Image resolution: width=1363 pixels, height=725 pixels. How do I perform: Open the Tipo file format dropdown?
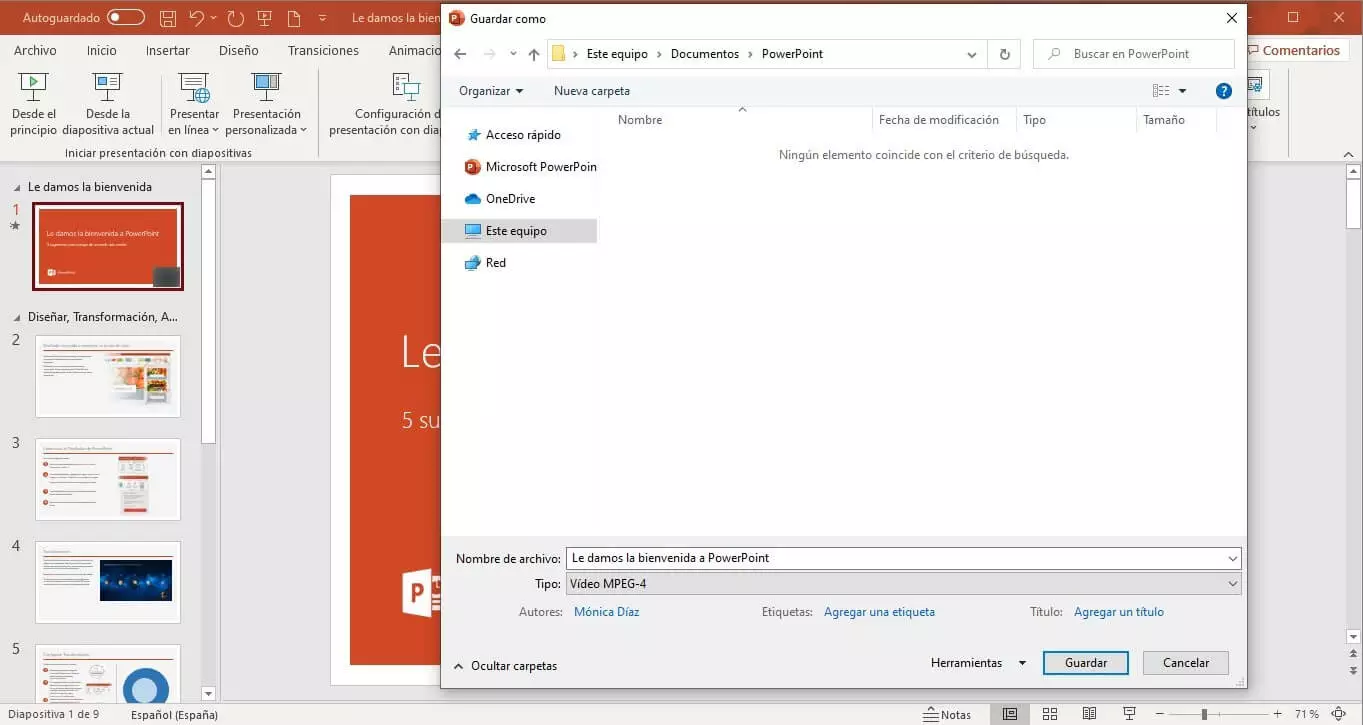pyautogui.click(x=903, y=584)
